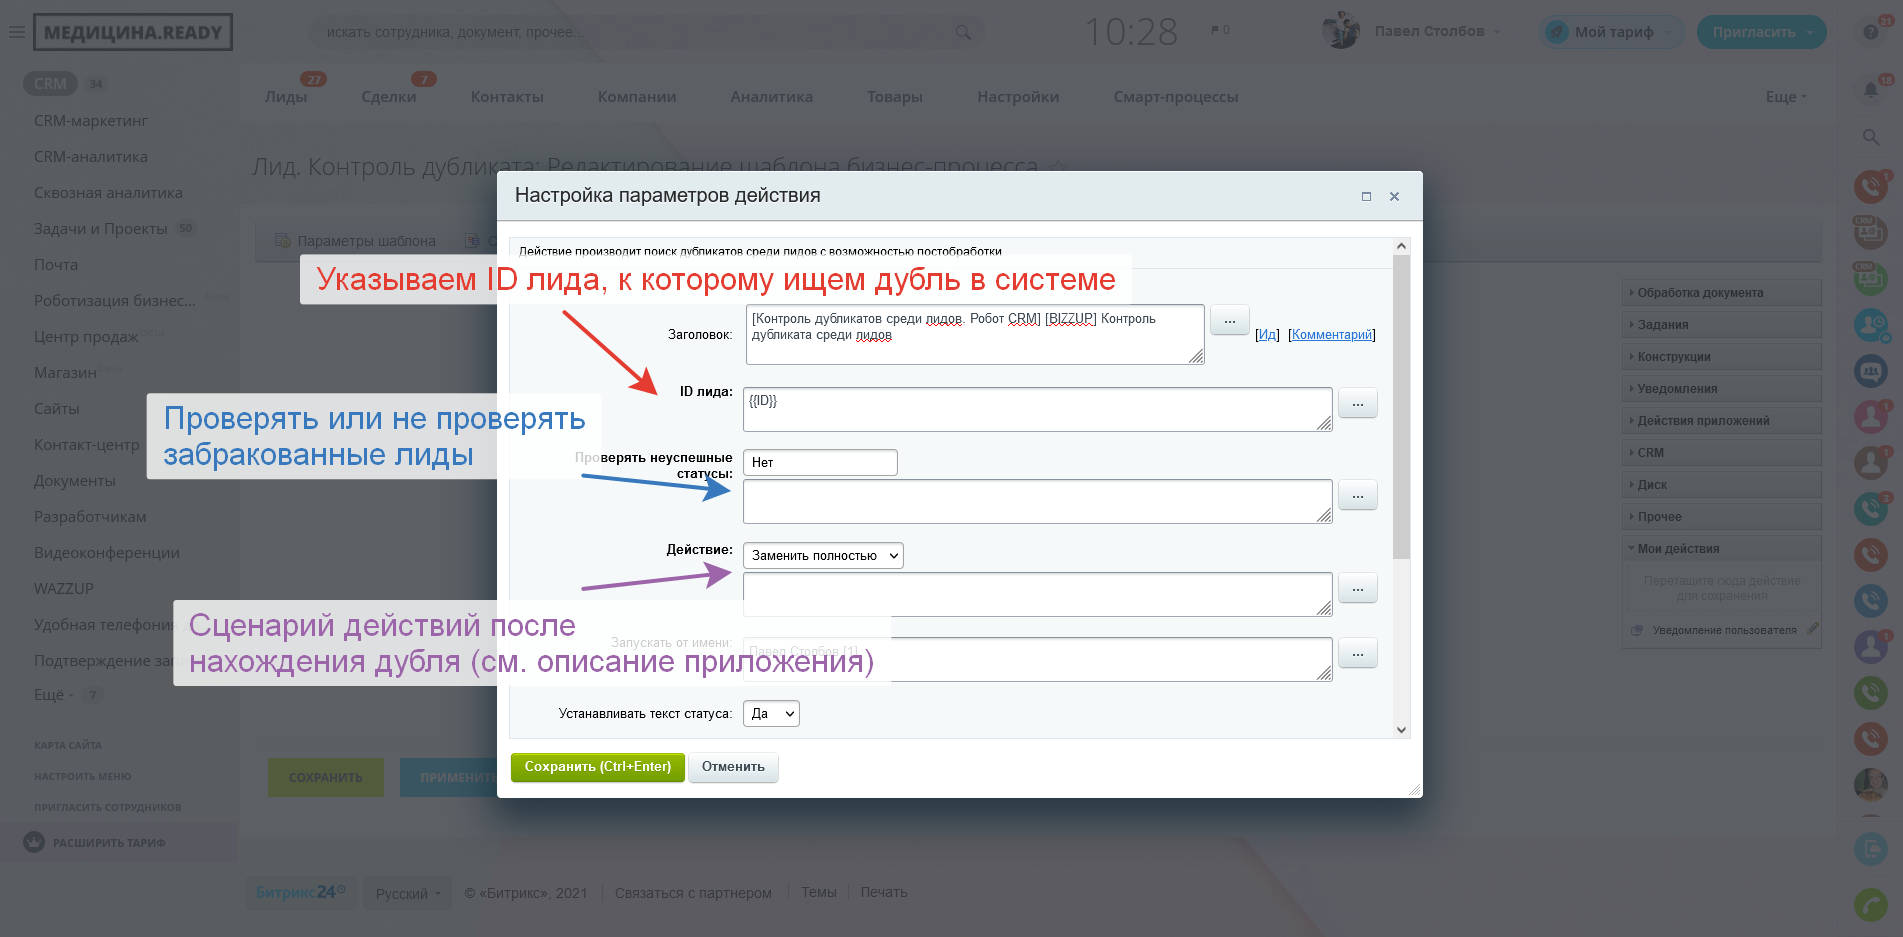This screenshot has height=937, width=1903.
Task: Open the Устанавливать текст статуса dropdown
Action: pyautogui.click(x=771, y=713)
